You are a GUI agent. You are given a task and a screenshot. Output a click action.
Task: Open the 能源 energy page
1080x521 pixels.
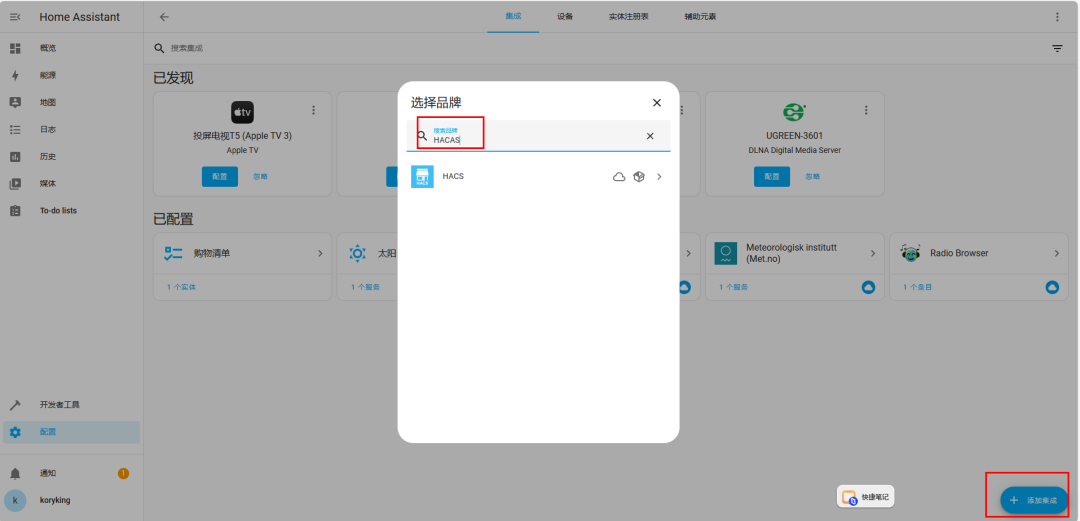72,75
